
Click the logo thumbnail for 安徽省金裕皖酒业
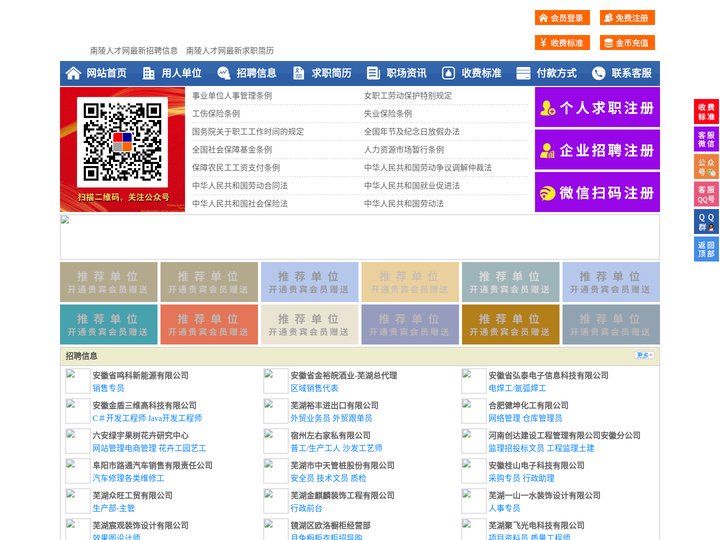tap(276, 381)
